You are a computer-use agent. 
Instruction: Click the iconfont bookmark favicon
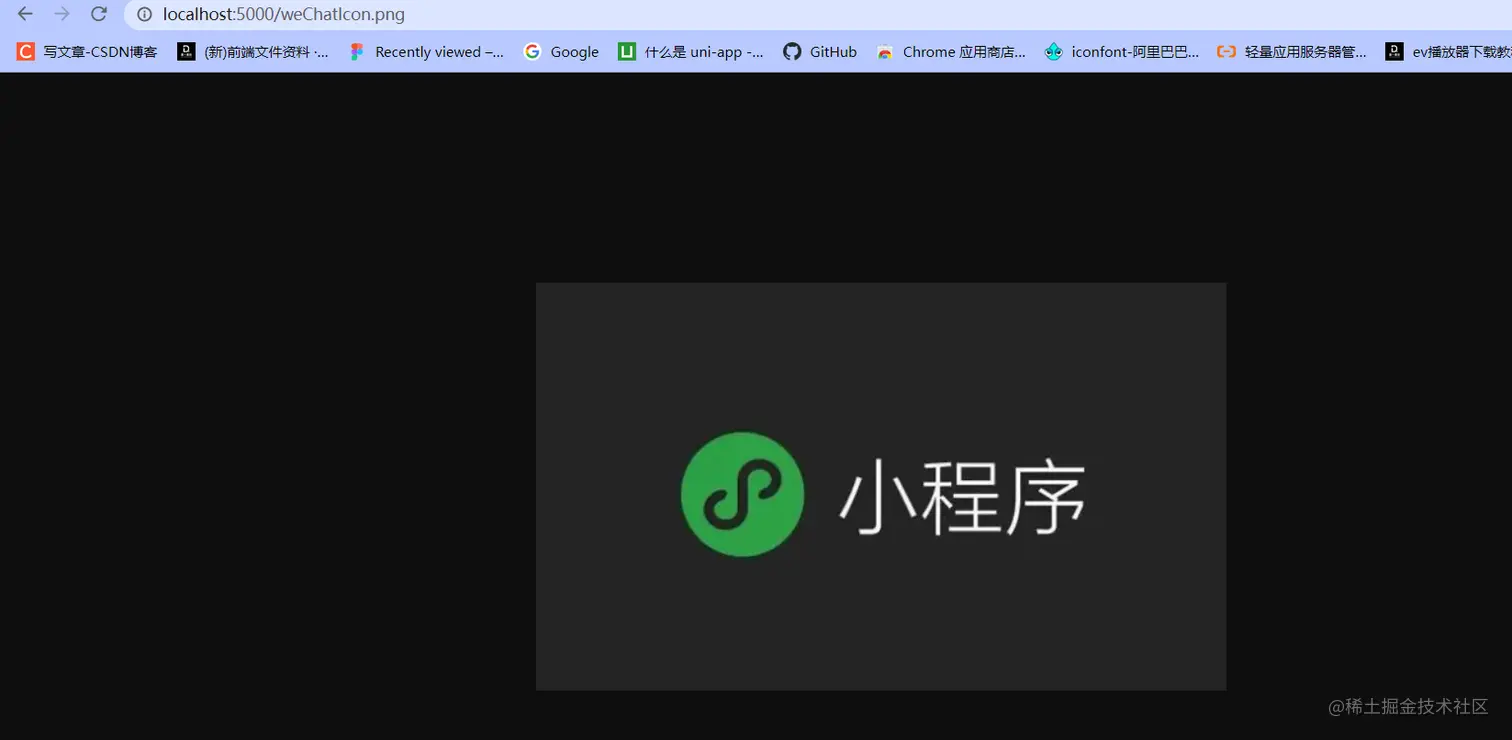click(1054, 52)
